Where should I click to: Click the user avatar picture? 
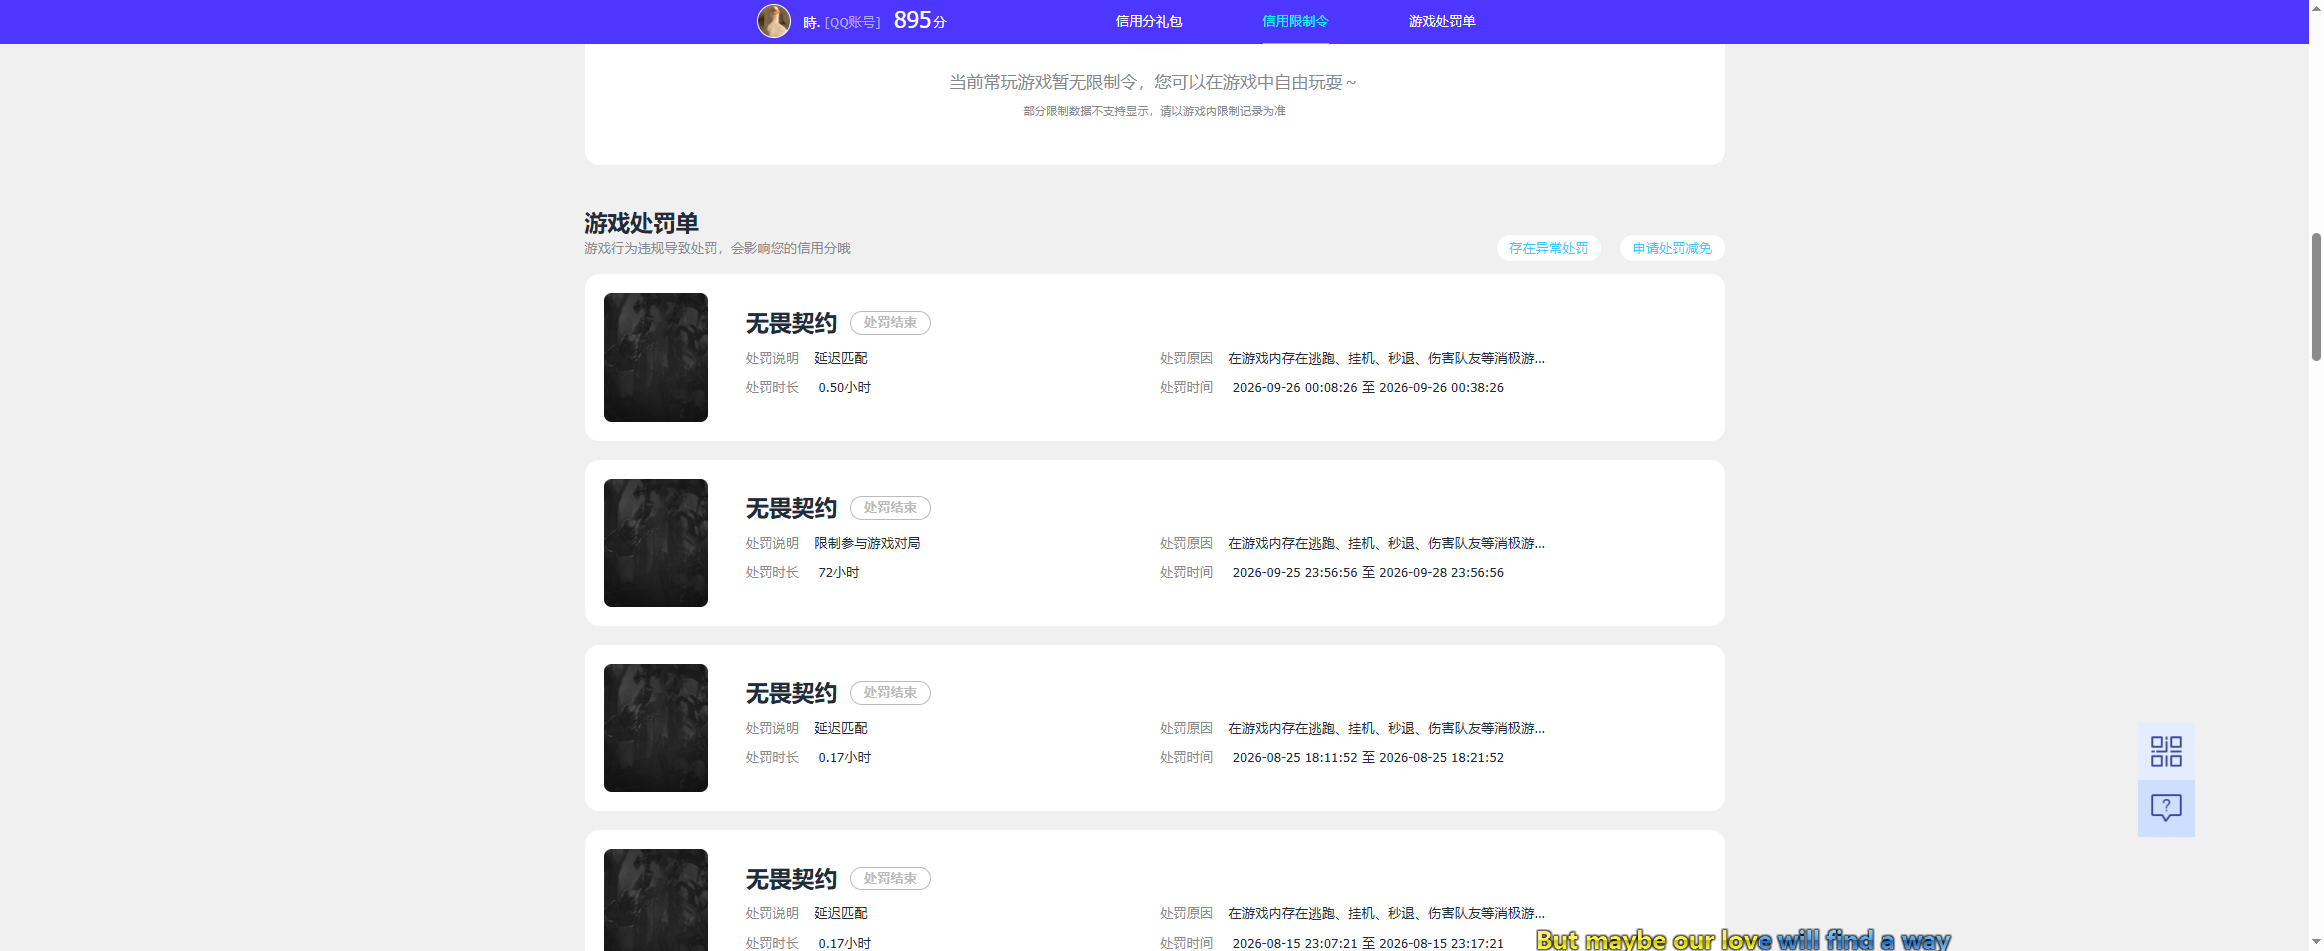click(x=773, y=21)
